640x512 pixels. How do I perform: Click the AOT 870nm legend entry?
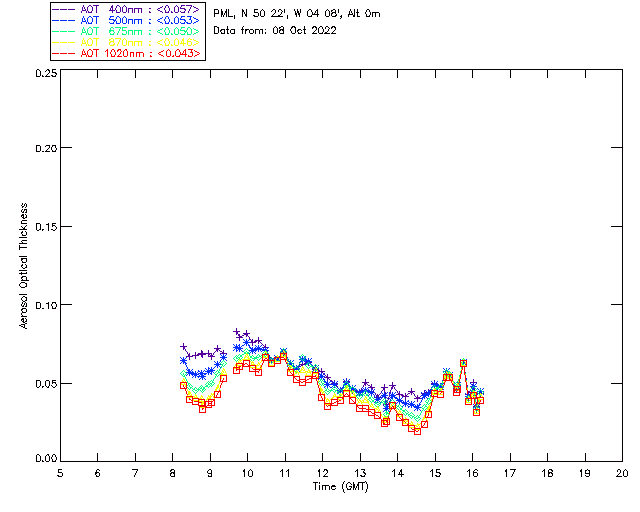pyautogui.click(x=126, y=42)
